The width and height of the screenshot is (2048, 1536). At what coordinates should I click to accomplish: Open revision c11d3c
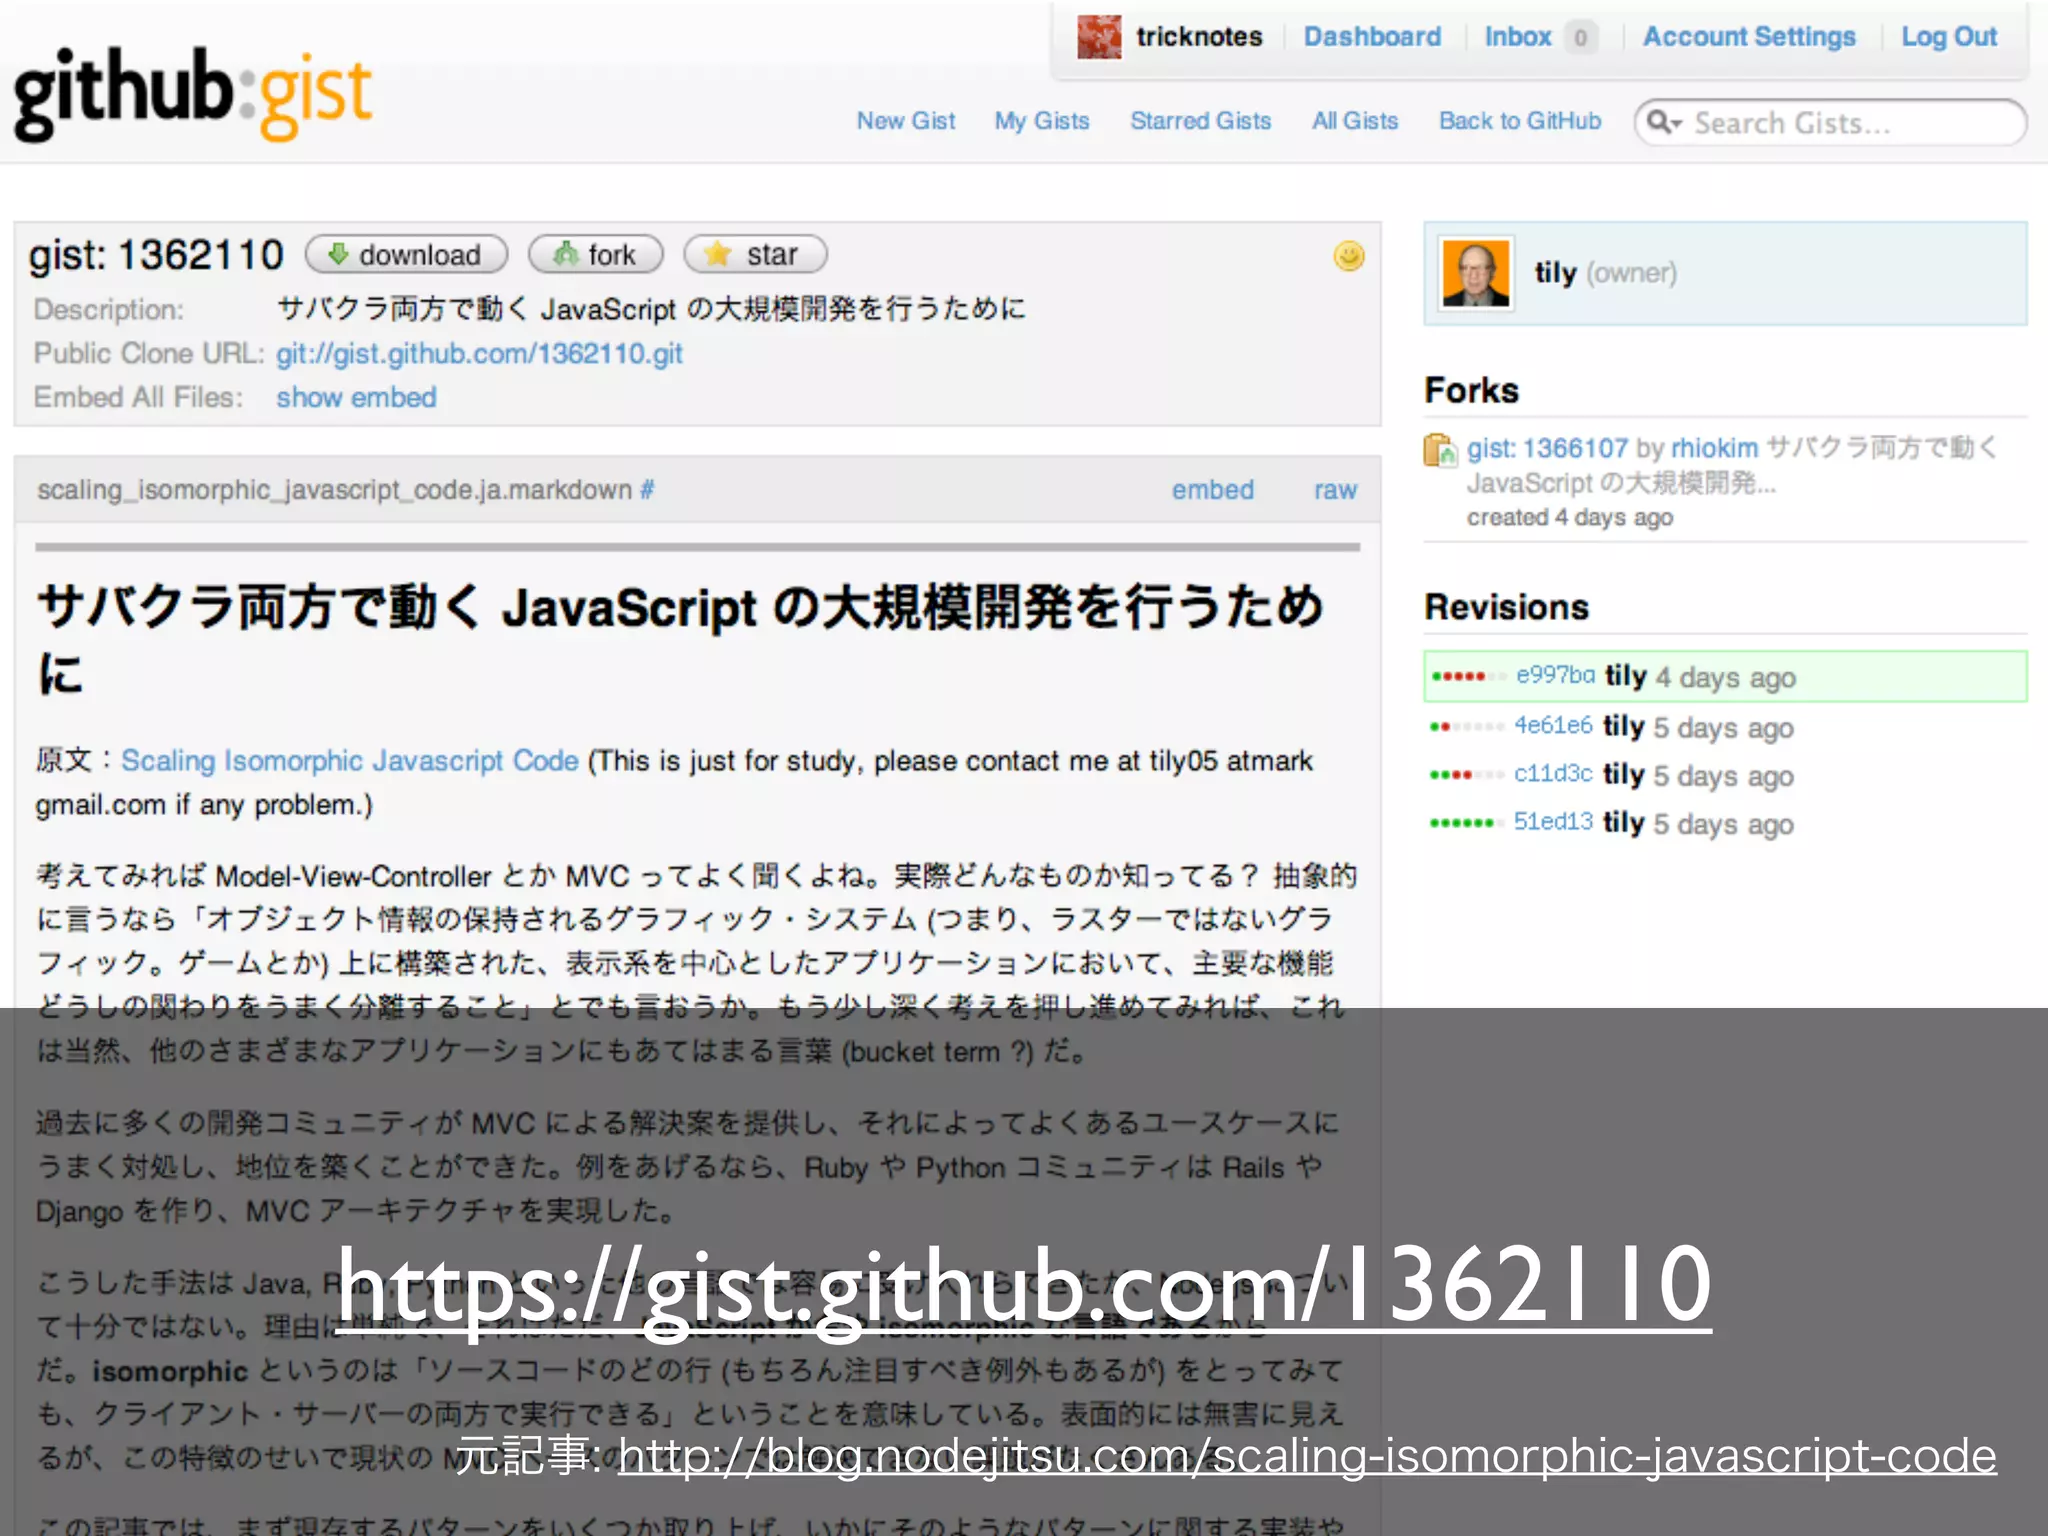click(x=1553, y=774)
